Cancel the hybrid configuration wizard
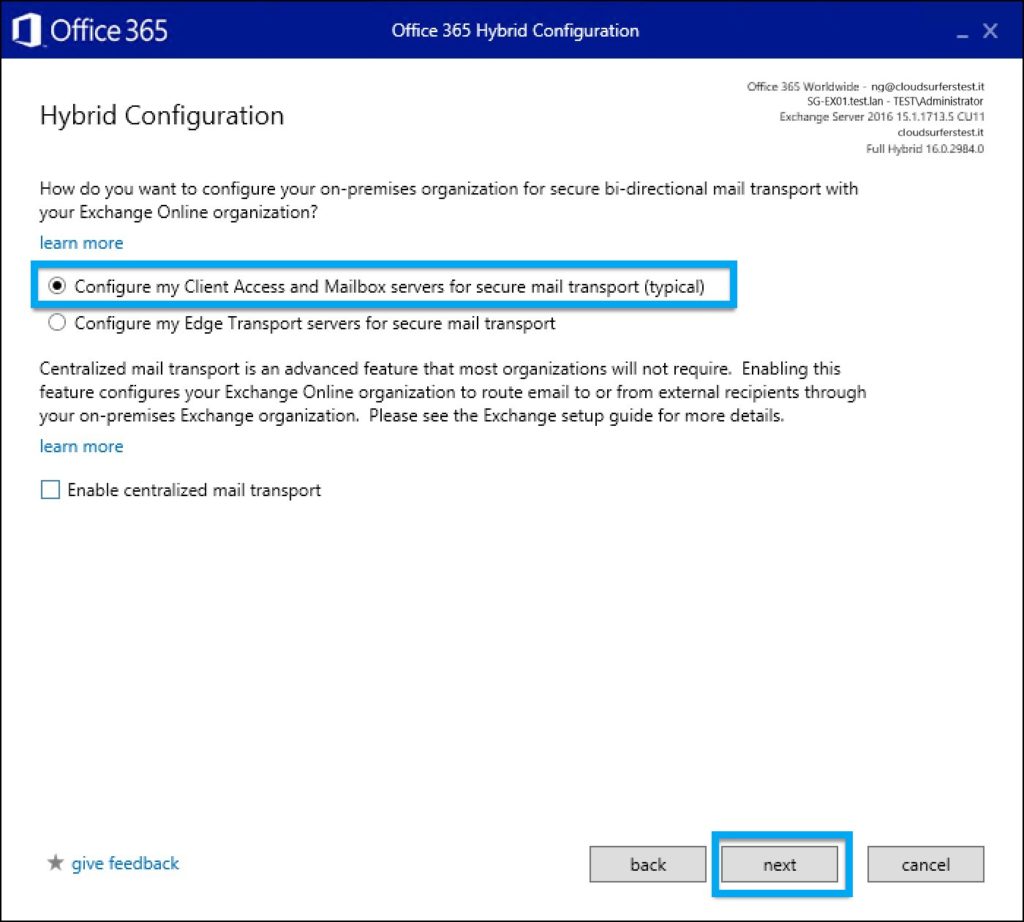Viewport: 1024px width, 922px height. [925, 865]
